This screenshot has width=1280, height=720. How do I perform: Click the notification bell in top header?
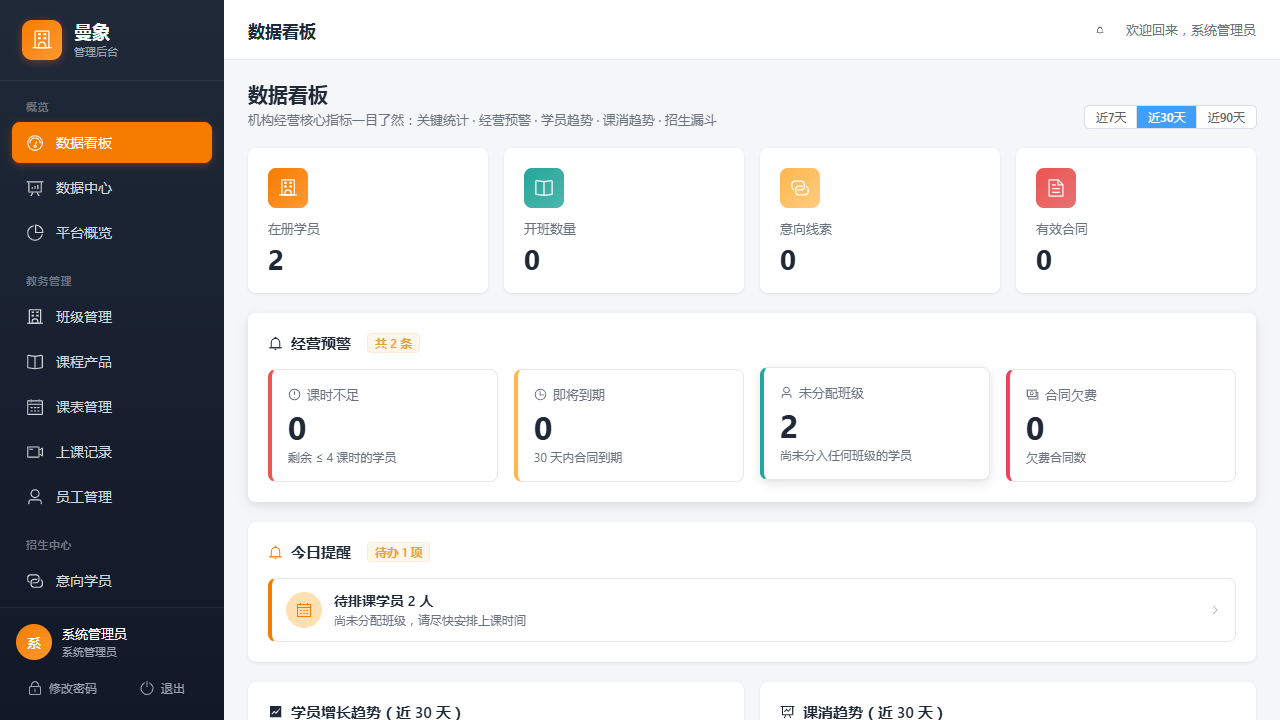point(1100,30)
